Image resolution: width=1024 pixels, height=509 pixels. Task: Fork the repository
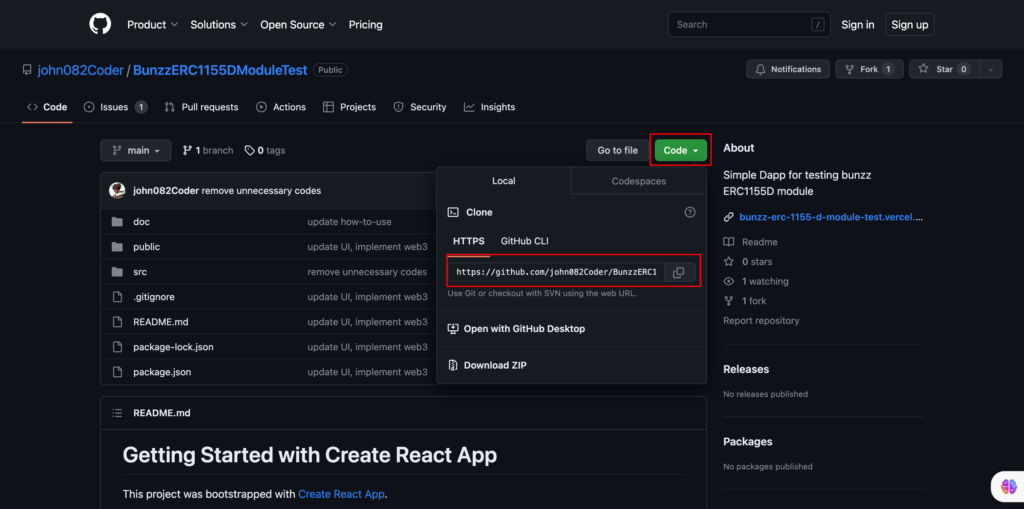pos(869,69)
